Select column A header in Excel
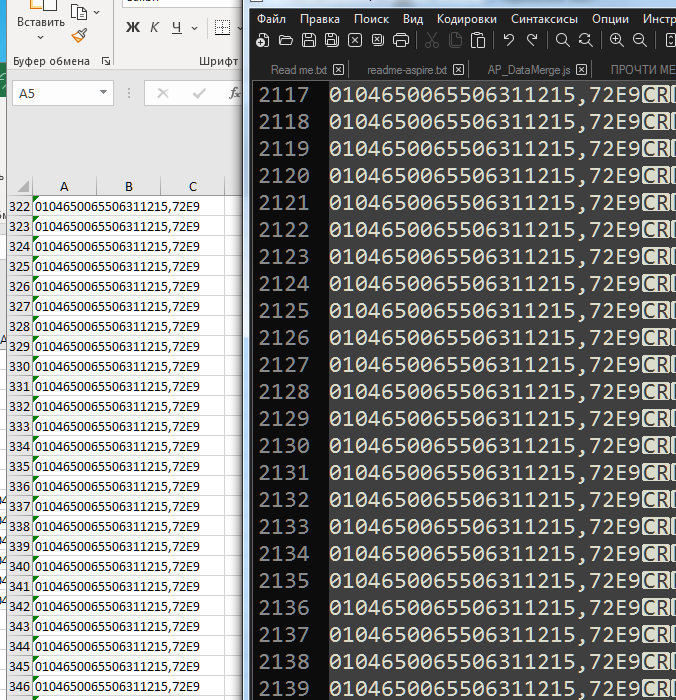676x700 pixels. 64,186
